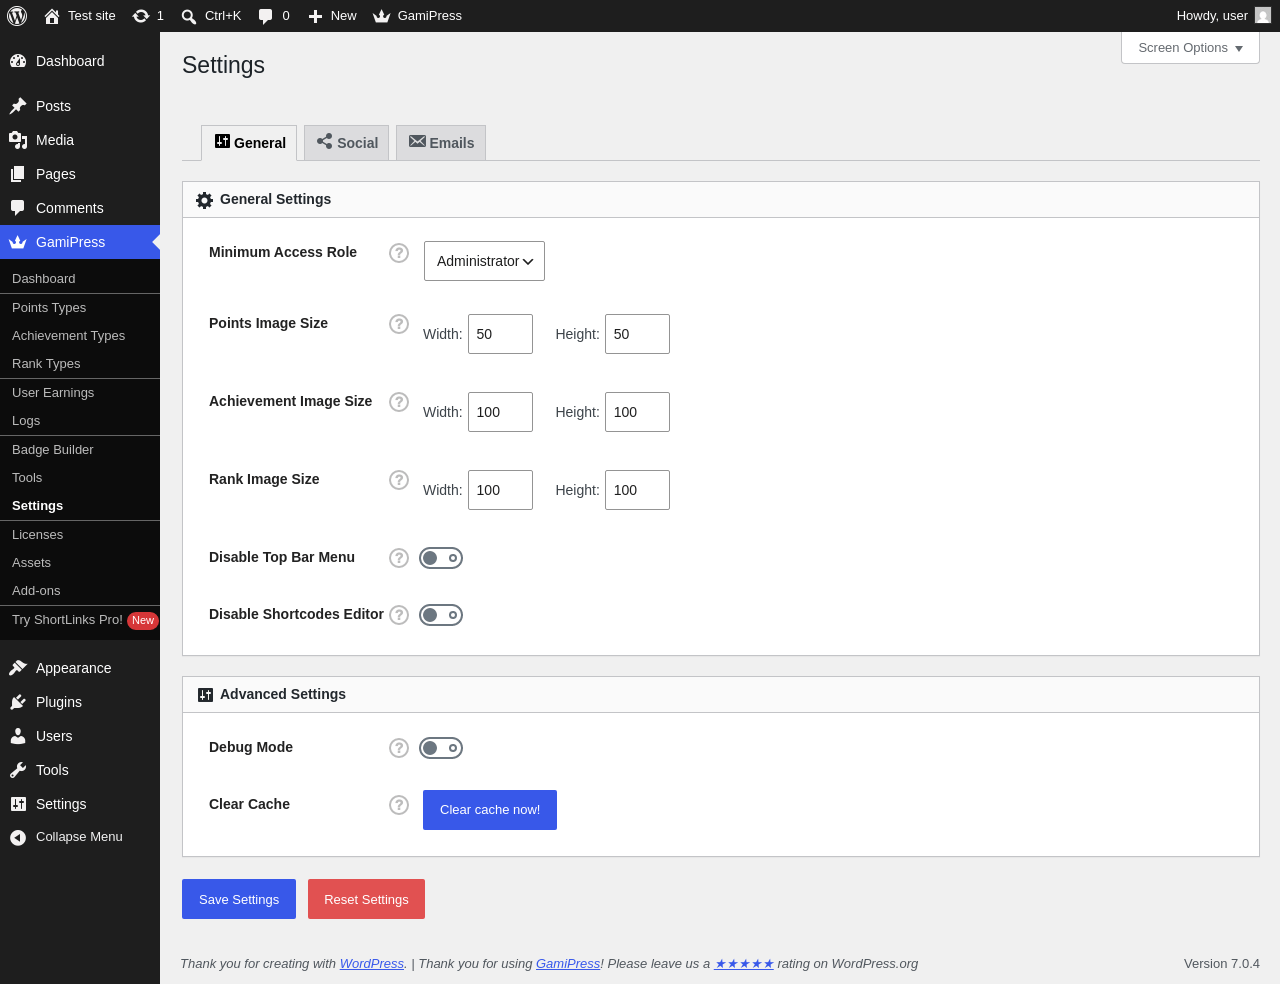Focus the Achievement Image Size width field
The width and height of the screenshot is (1280, 984).
coord(500,412)
